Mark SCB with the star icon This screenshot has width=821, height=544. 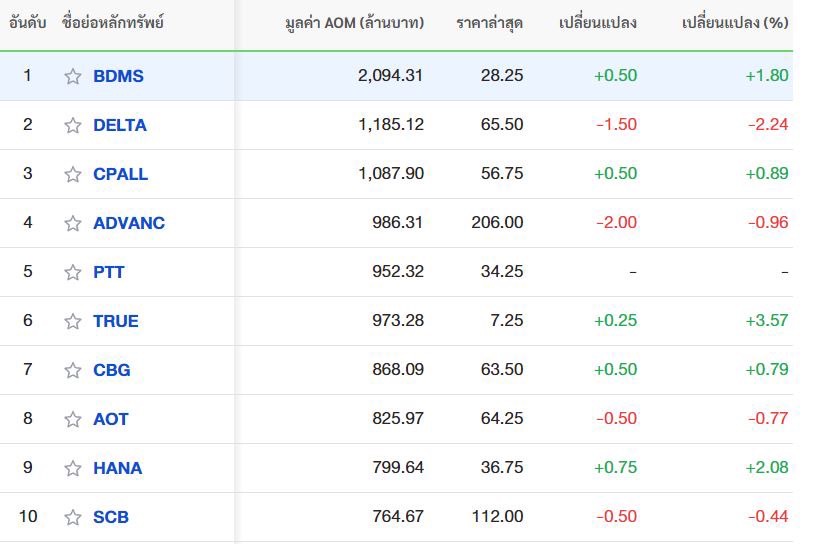click(x=73, y=517)
